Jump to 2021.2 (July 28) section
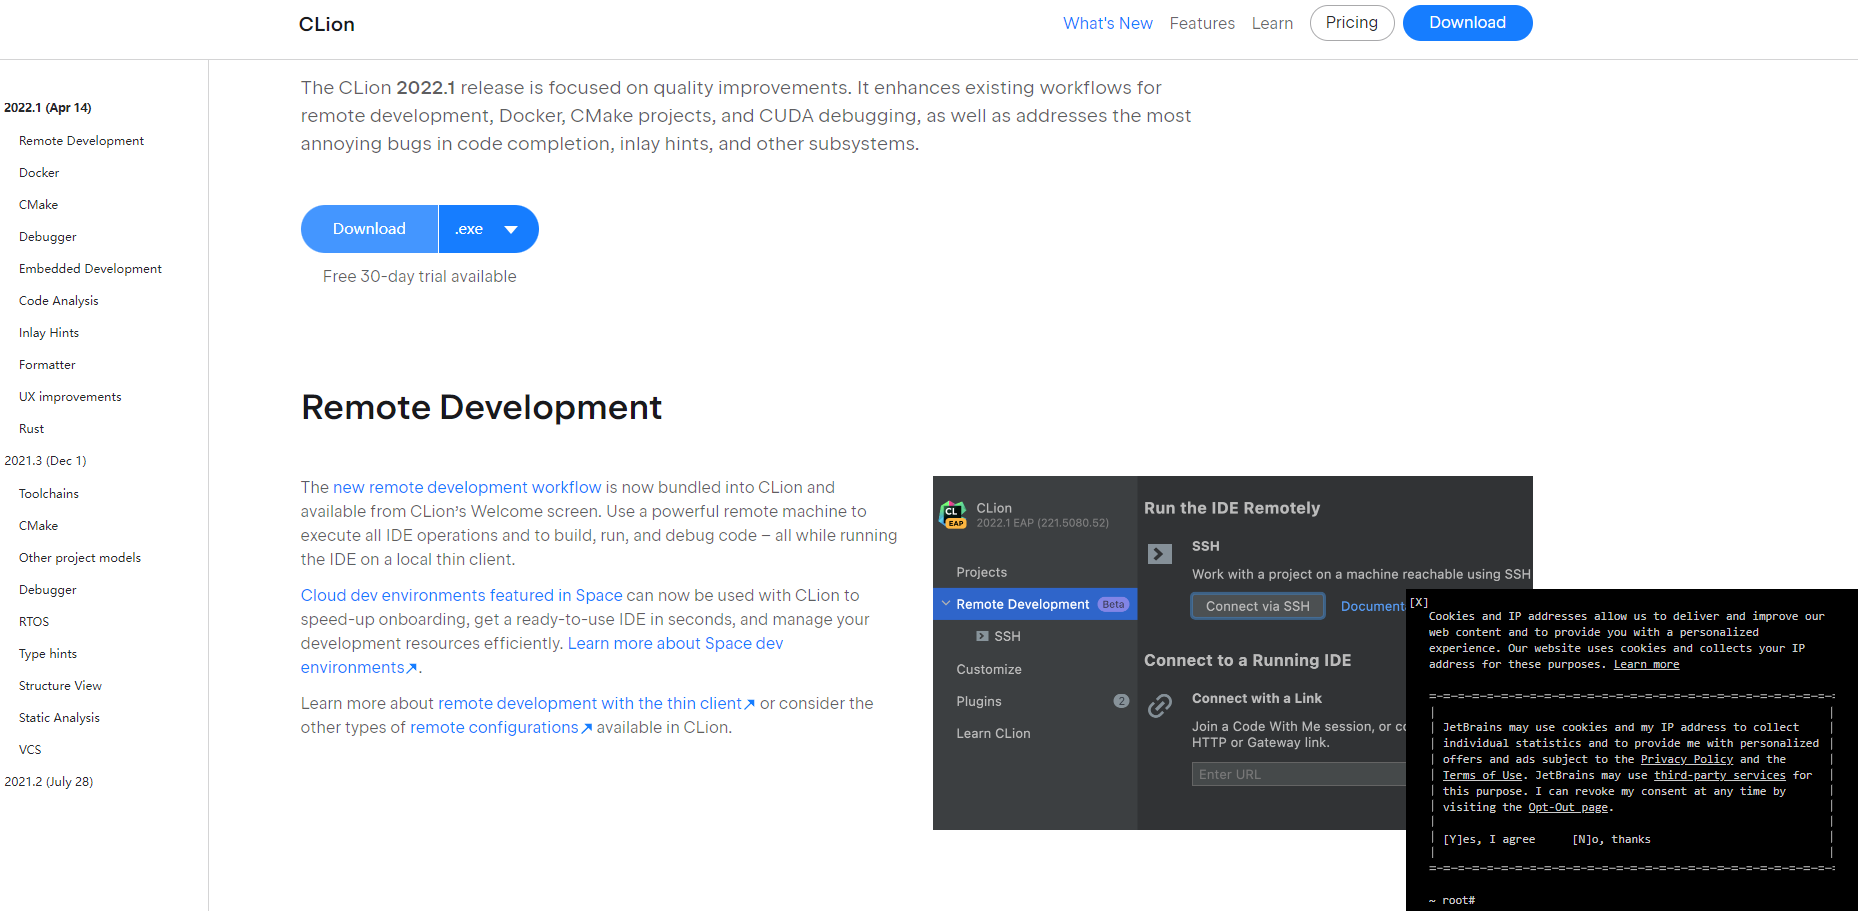Screen dimensions: 1858x911 (x=48, y=782)
